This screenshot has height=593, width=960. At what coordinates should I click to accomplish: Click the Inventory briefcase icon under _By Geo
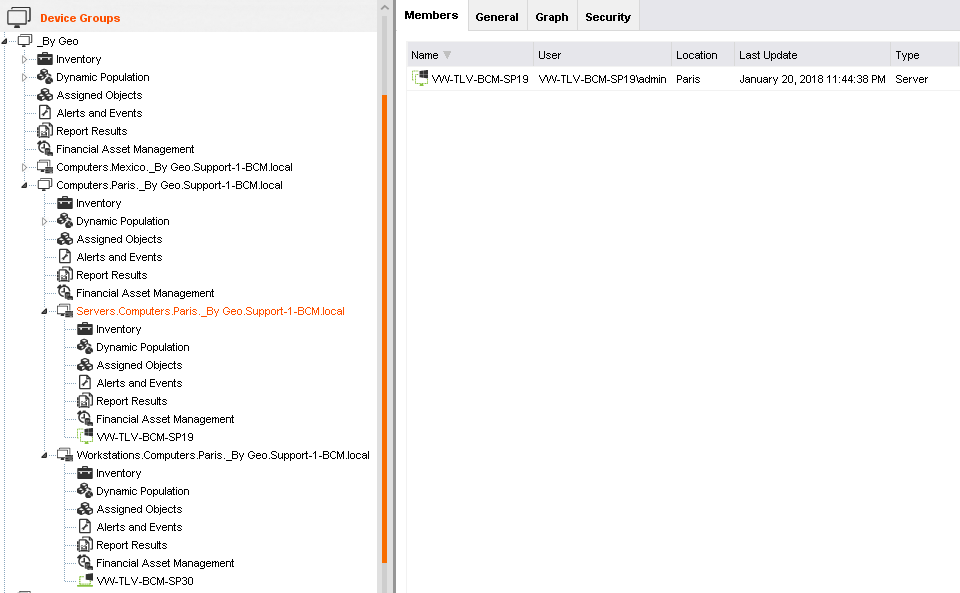tap(45, 59)
